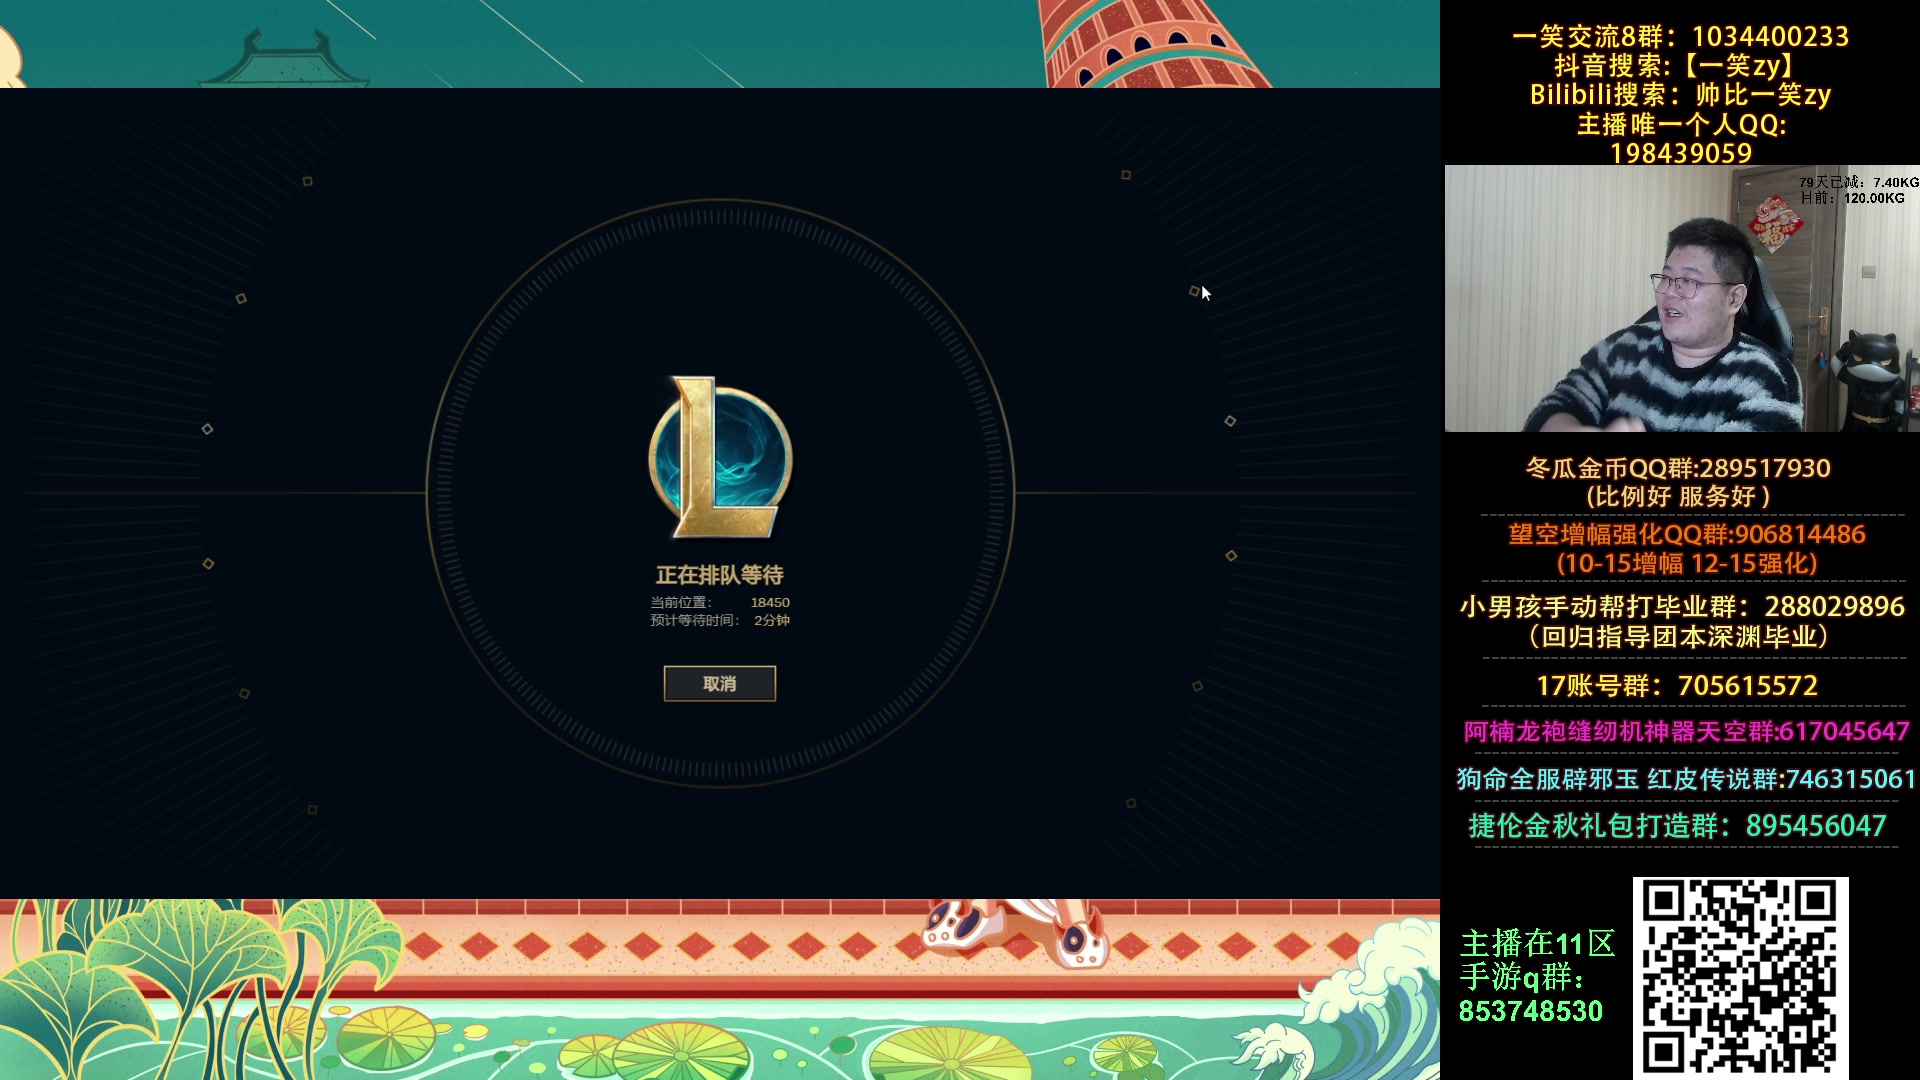Click the QR code image
The width and height of the screenshot is (1920, 1080).
coord(1740,978)
